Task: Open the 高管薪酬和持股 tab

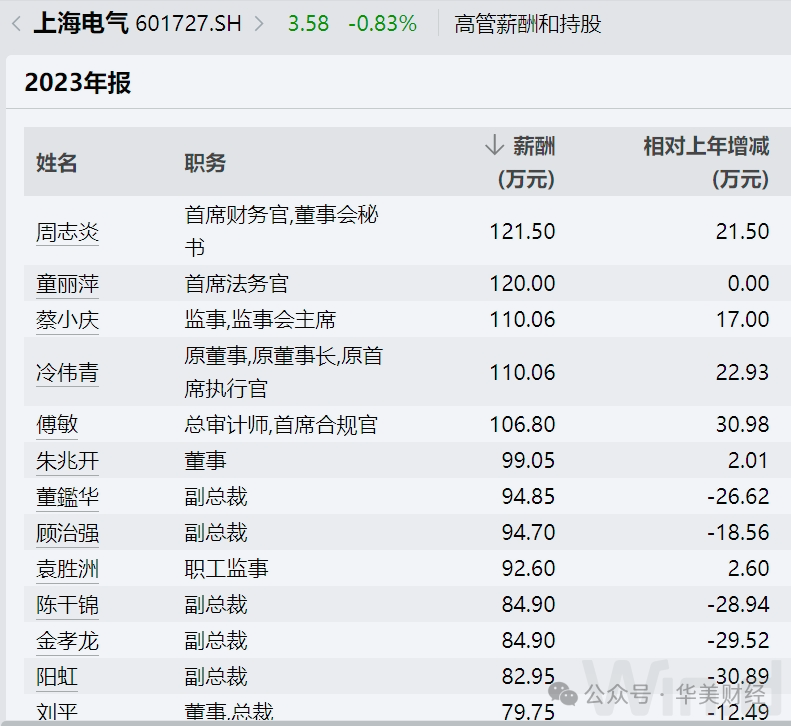Action: [x=528, y=24]
